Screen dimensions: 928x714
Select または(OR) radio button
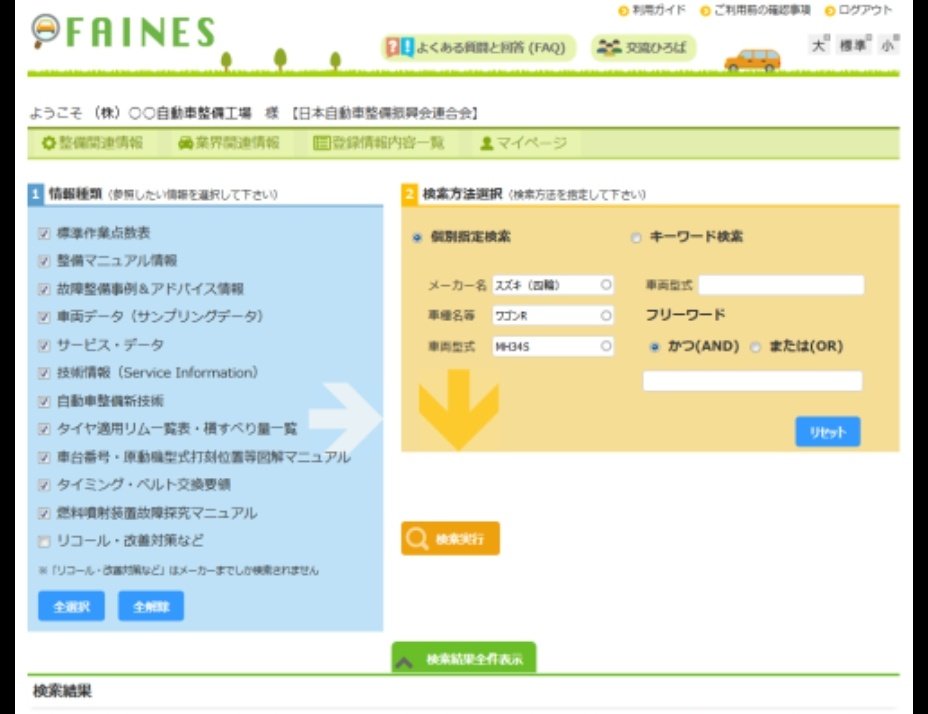click(x=755, y=347)
